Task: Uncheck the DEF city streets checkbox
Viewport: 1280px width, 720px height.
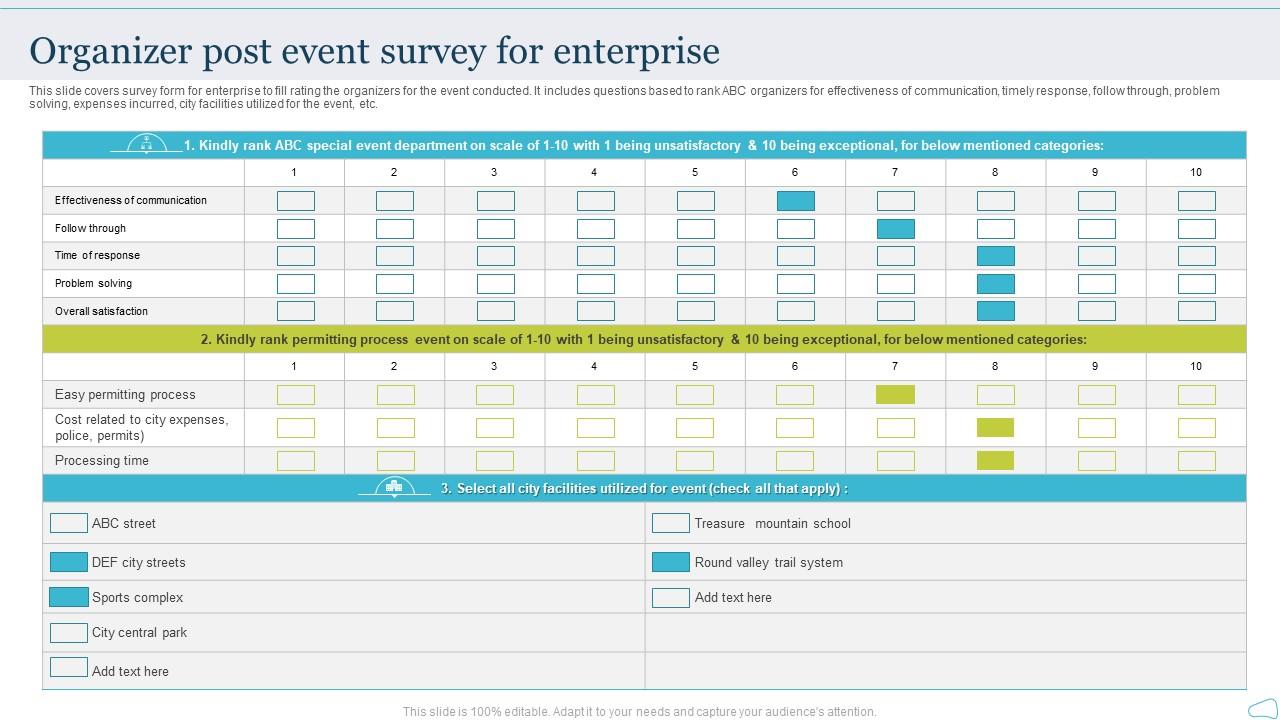Action: [x=69, y=561]
